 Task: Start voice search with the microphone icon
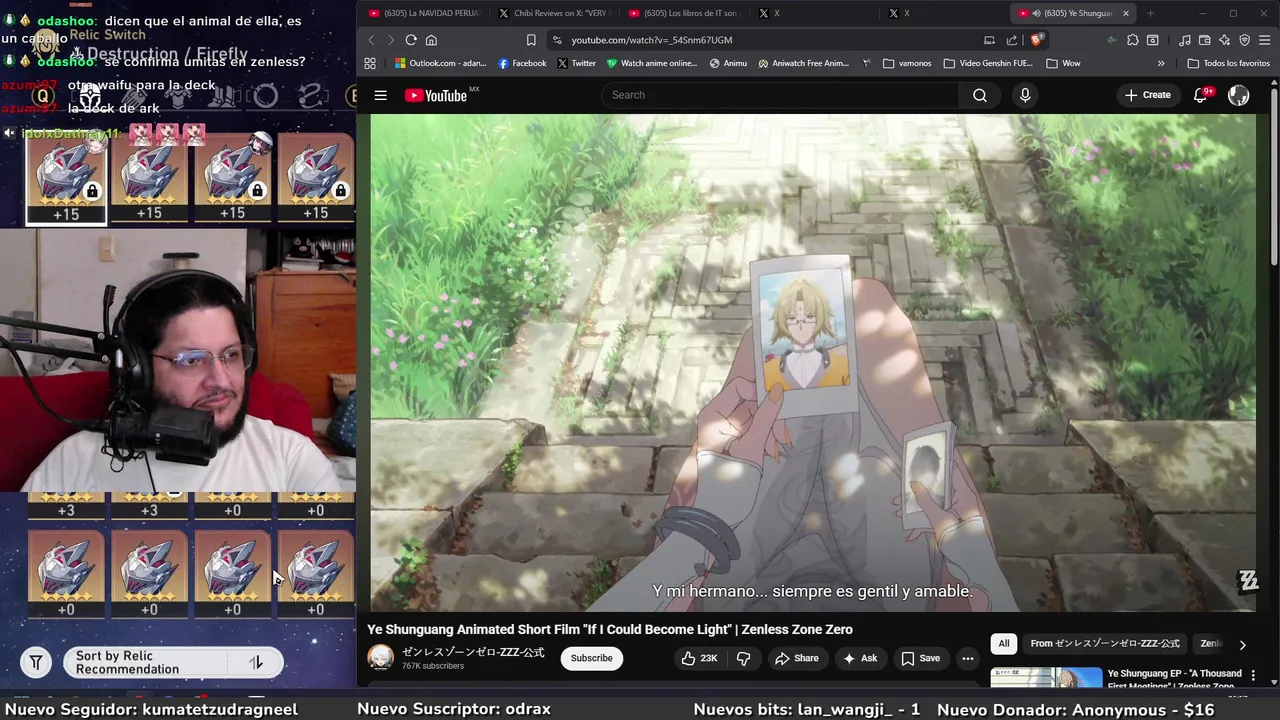(1025, 95)
